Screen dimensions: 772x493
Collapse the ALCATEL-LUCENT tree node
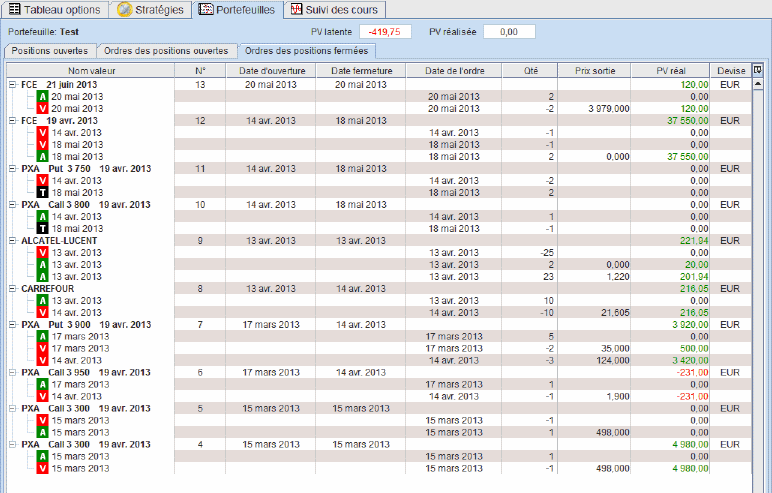(x=12, y=241)
